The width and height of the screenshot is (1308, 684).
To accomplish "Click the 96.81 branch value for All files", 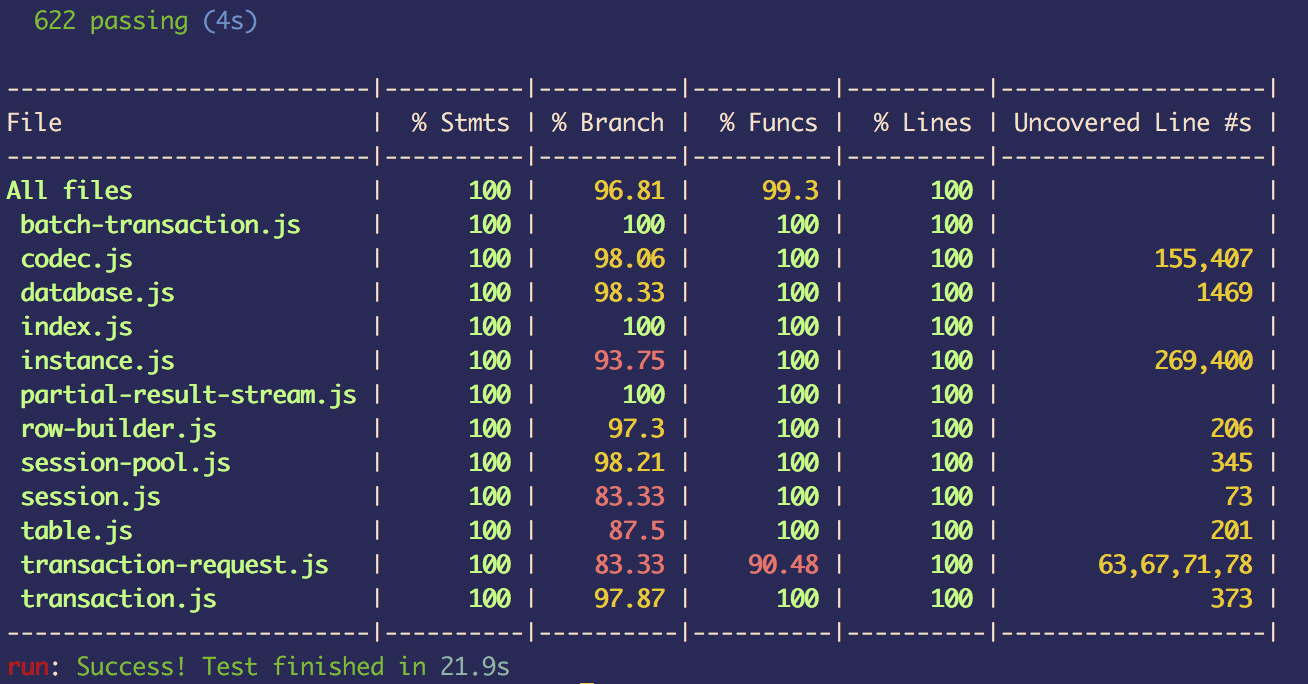I will 629,191.
